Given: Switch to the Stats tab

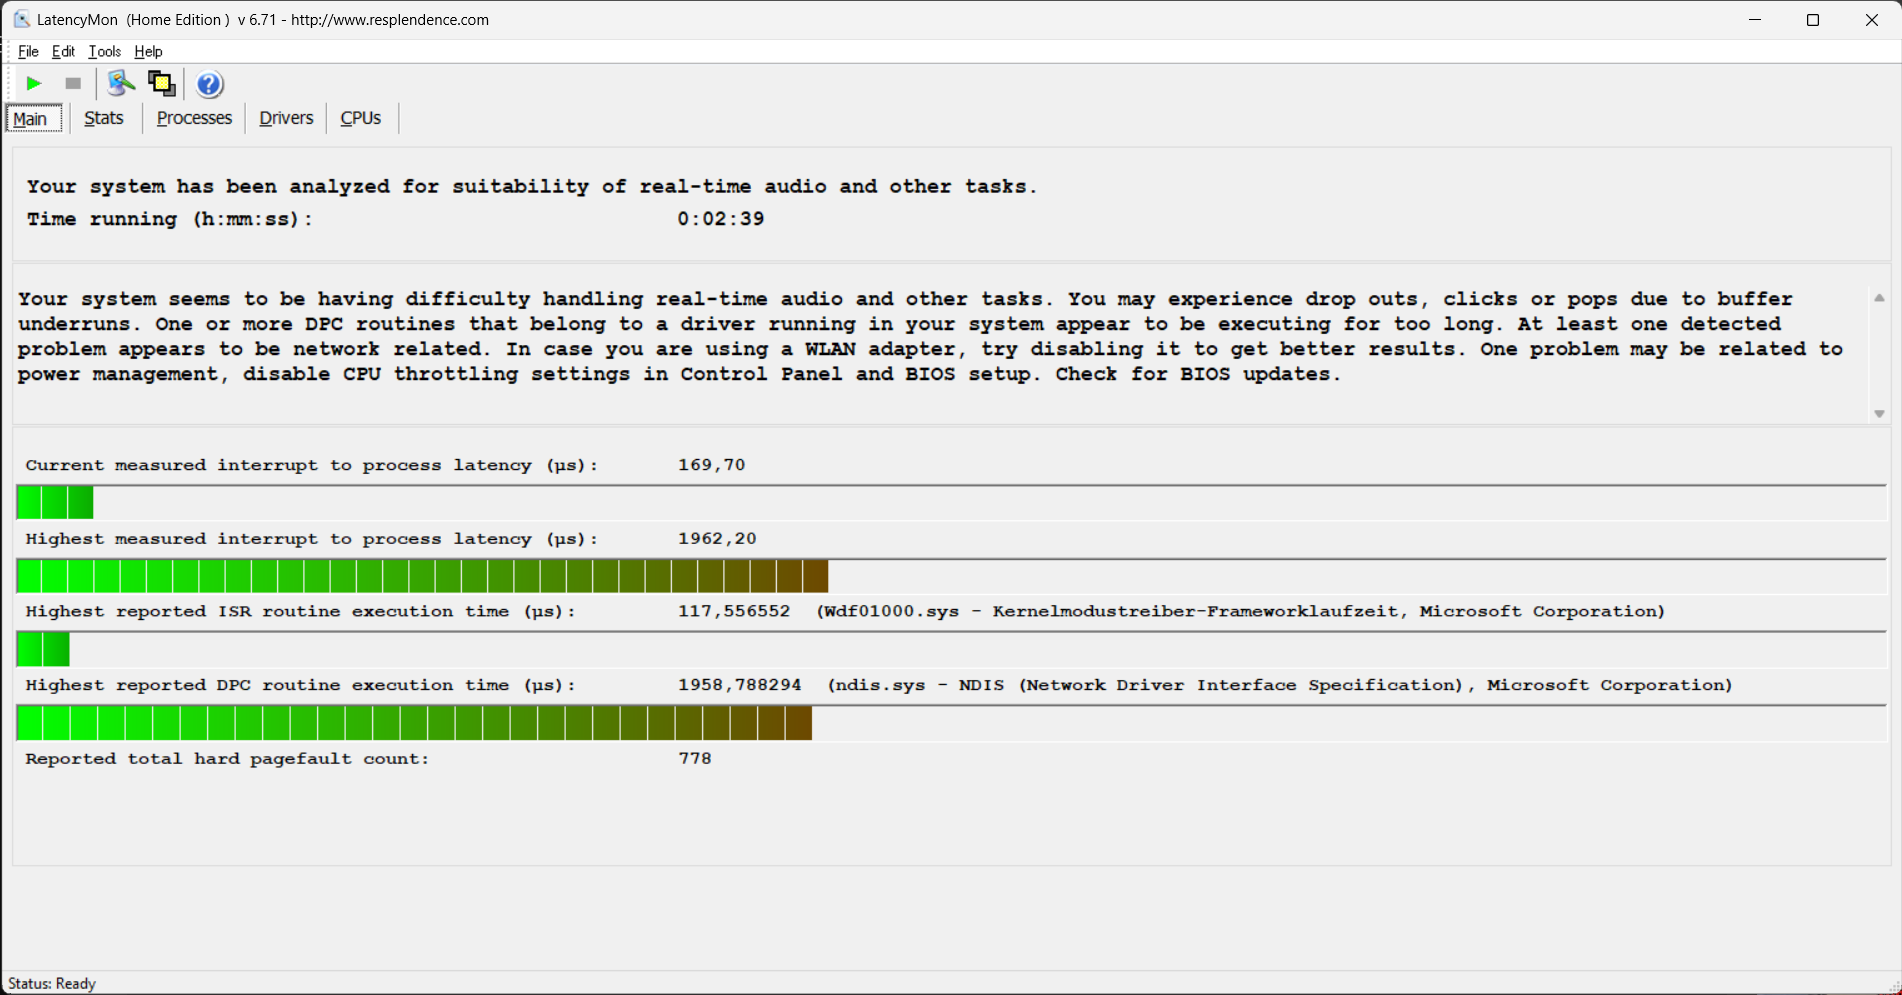Looking at the screenshot, I should click(x=104, y=118).
